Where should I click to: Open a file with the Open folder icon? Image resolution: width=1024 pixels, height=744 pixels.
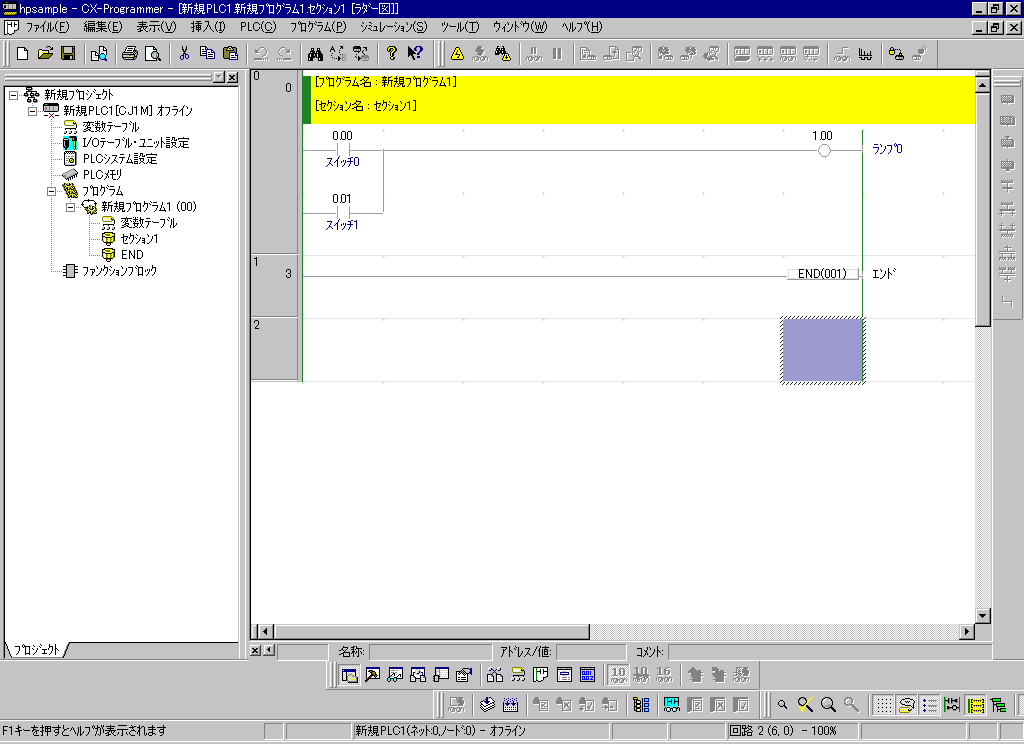(45, 54)
